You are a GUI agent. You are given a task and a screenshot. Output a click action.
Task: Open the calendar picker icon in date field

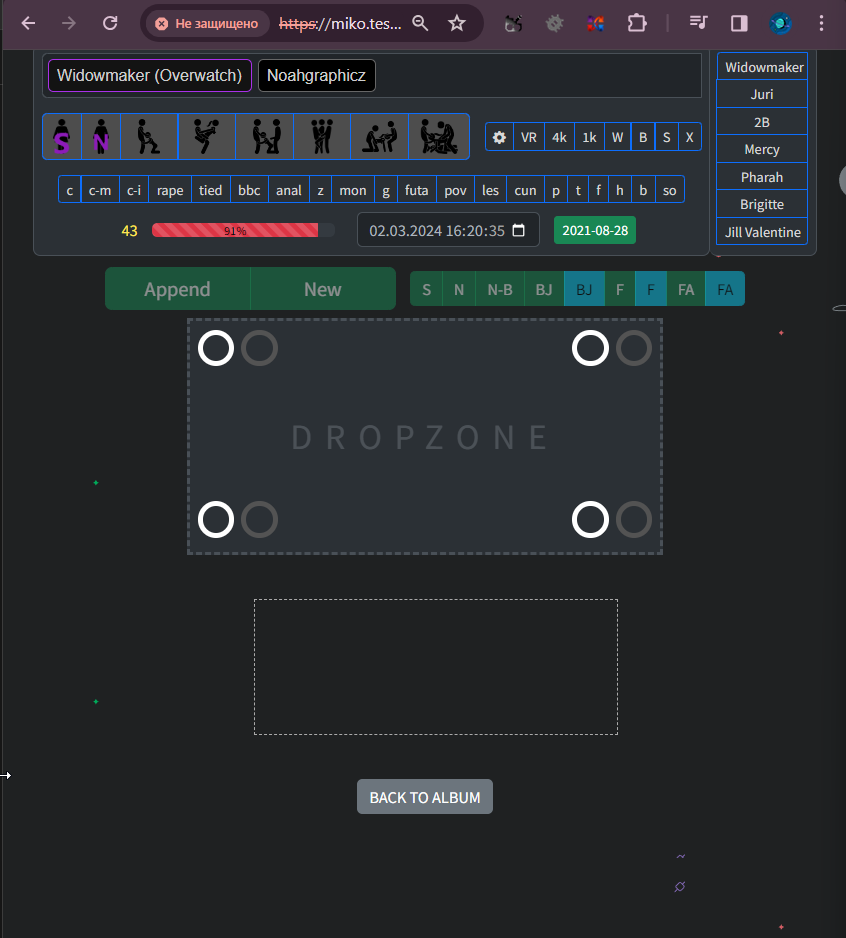pos(519,230)
